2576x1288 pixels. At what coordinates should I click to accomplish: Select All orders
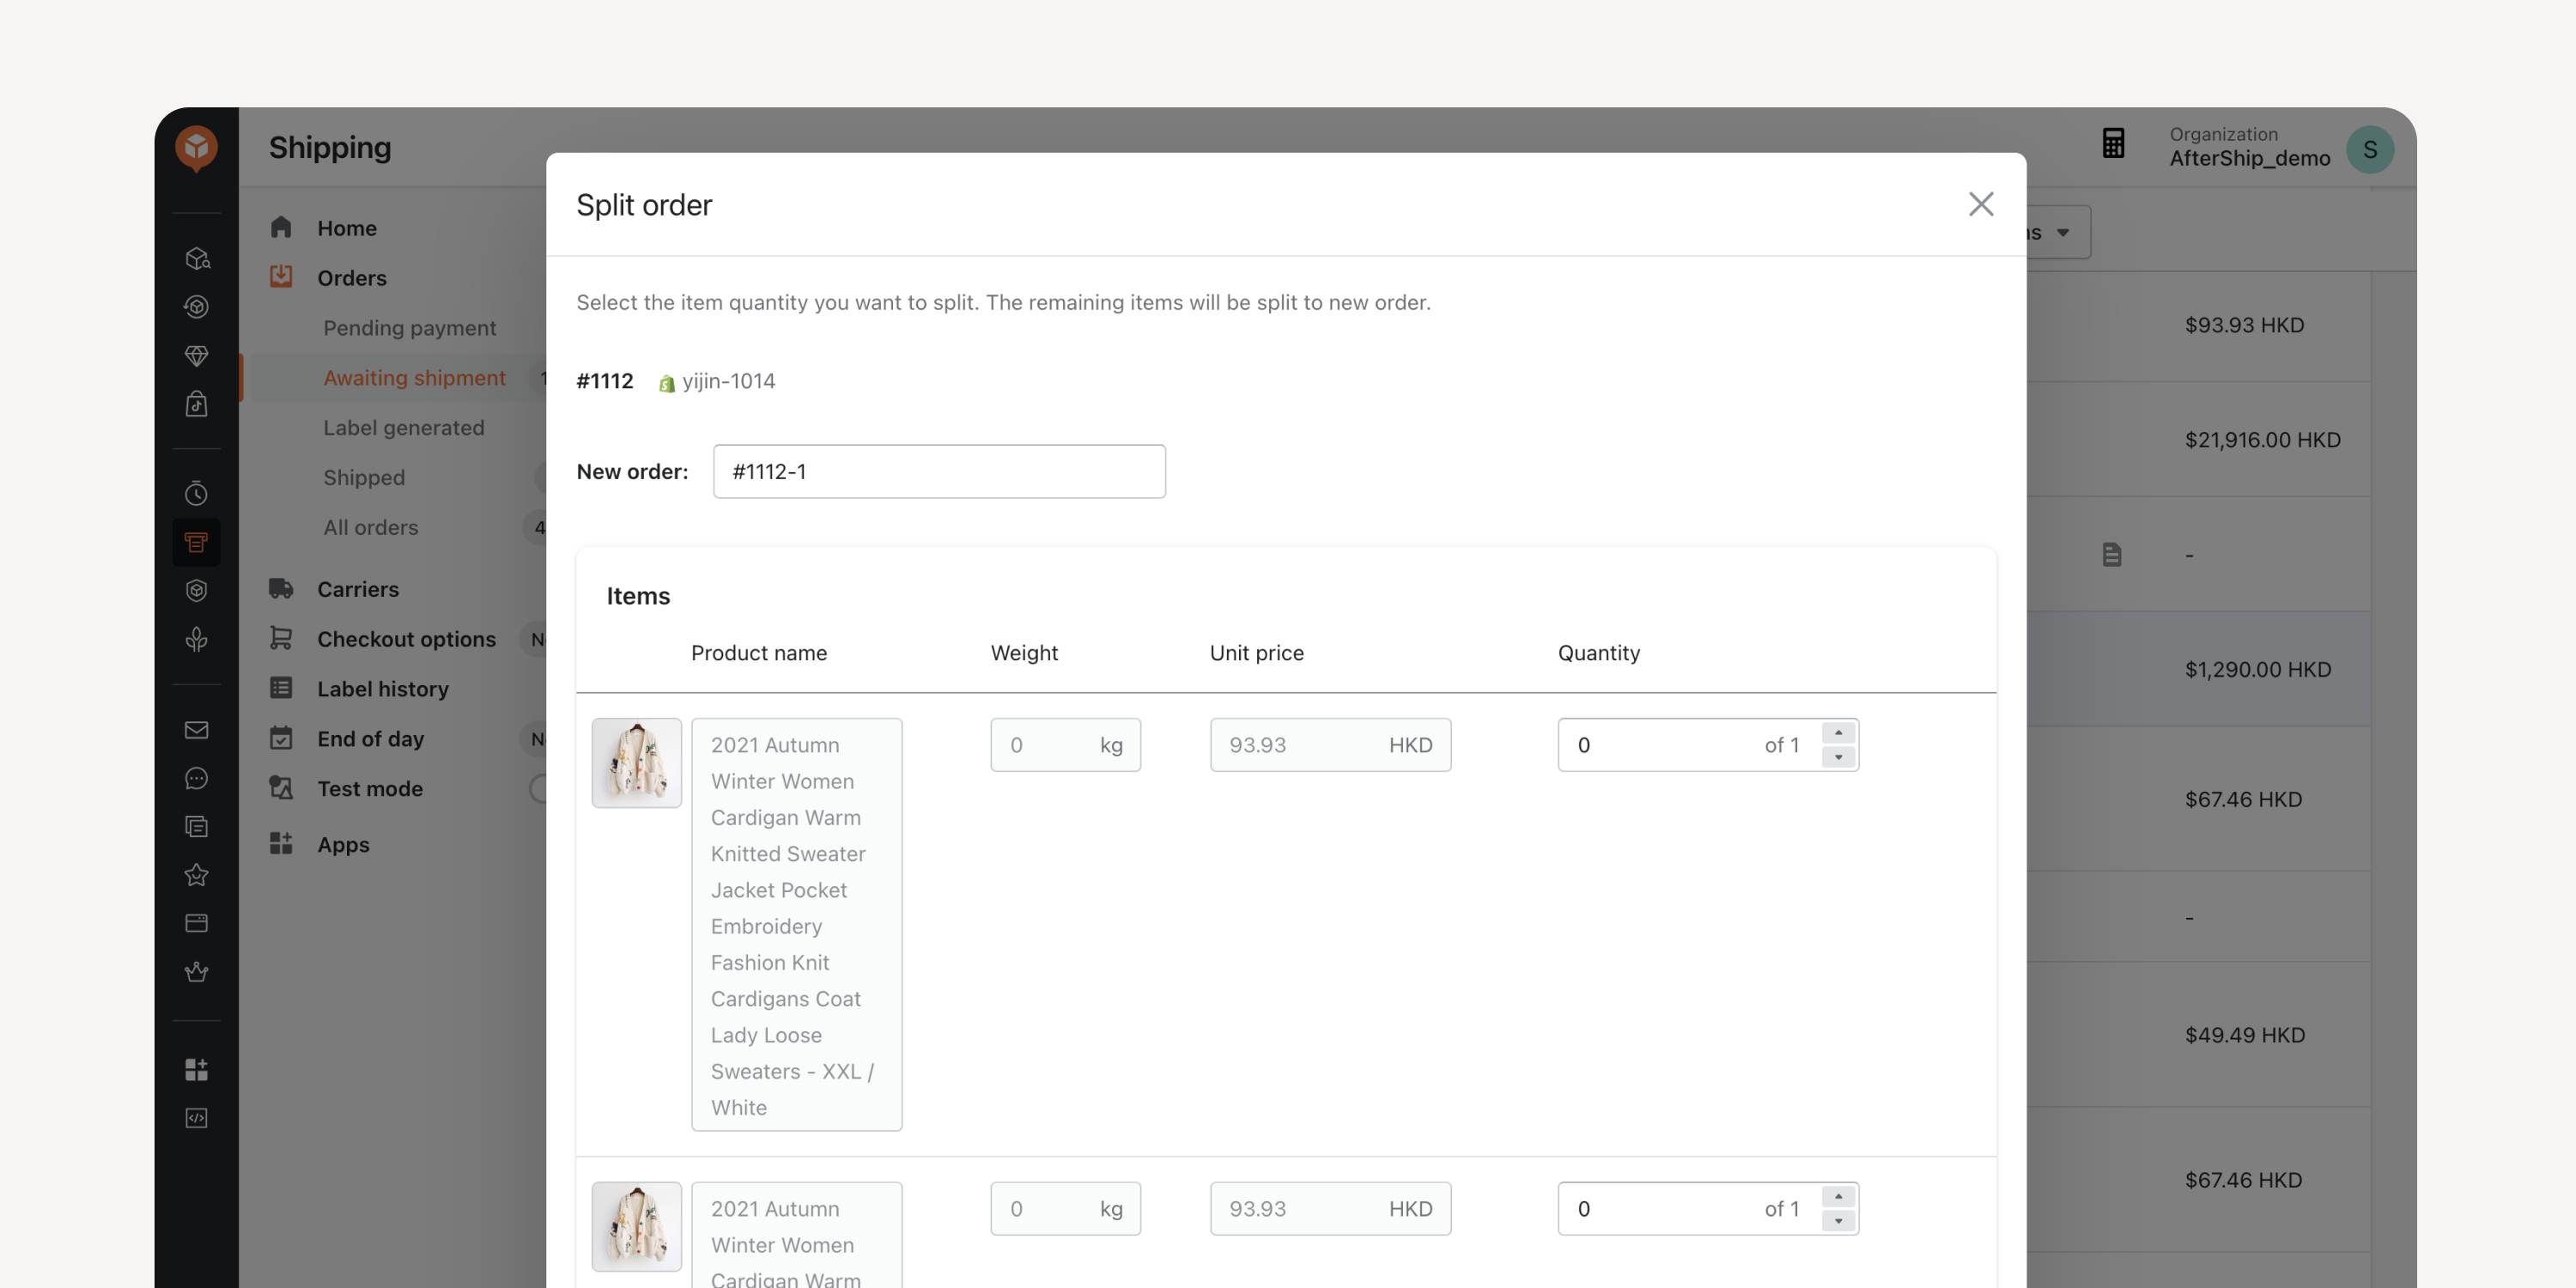[370, 528]
